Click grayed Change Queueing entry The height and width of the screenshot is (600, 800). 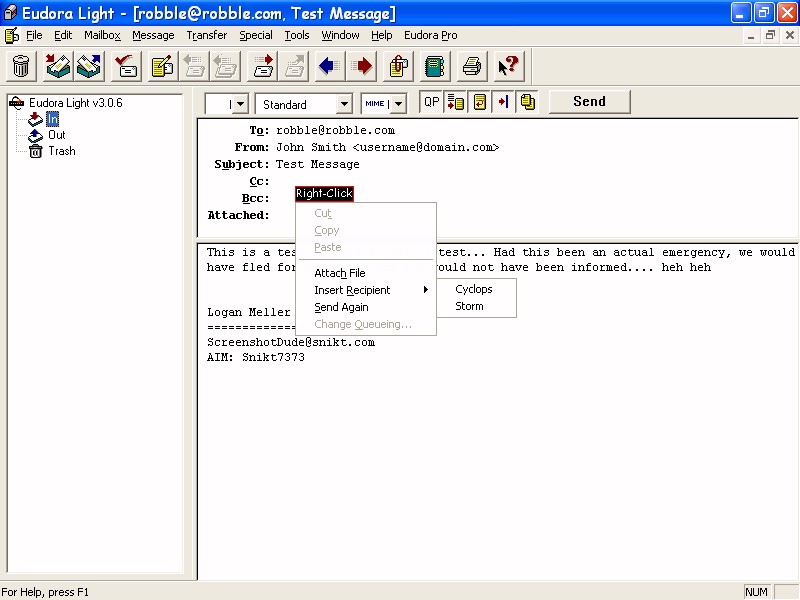point(366,324)
